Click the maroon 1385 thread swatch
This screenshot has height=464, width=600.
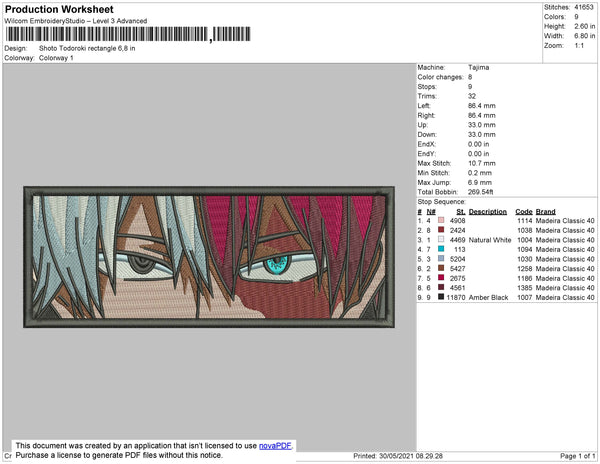tap(441, 287)
